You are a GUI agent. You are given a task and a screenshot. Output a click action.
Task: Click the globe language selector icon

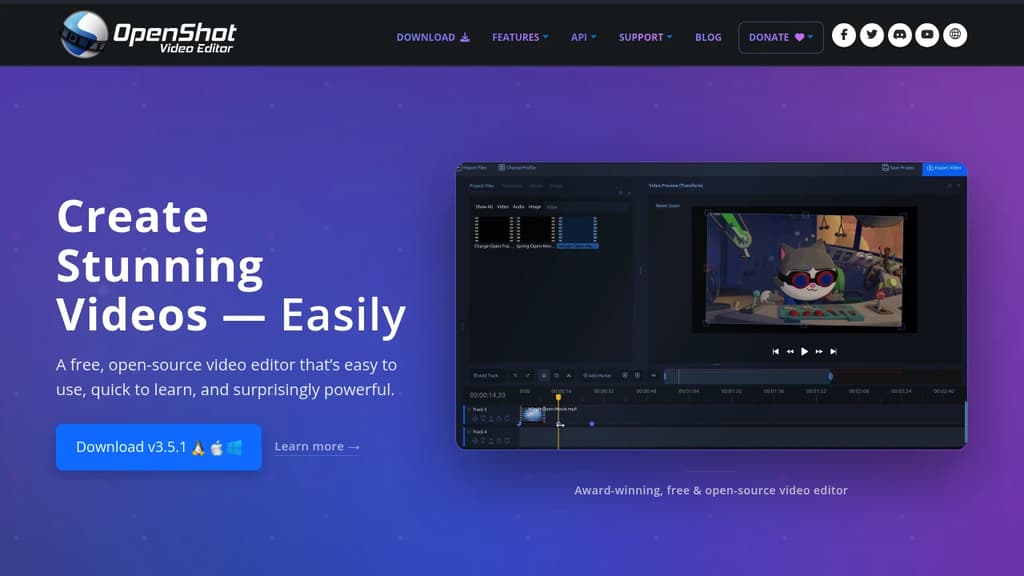(955, 35)
